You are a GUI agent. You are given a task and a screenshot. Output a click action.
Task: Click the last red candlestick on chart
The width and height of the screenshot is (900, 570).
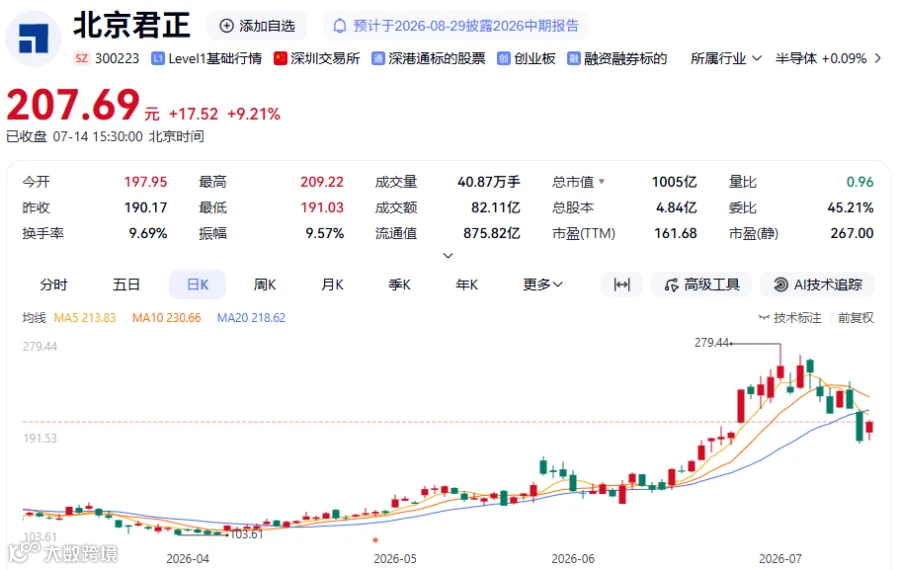point(870,429)
